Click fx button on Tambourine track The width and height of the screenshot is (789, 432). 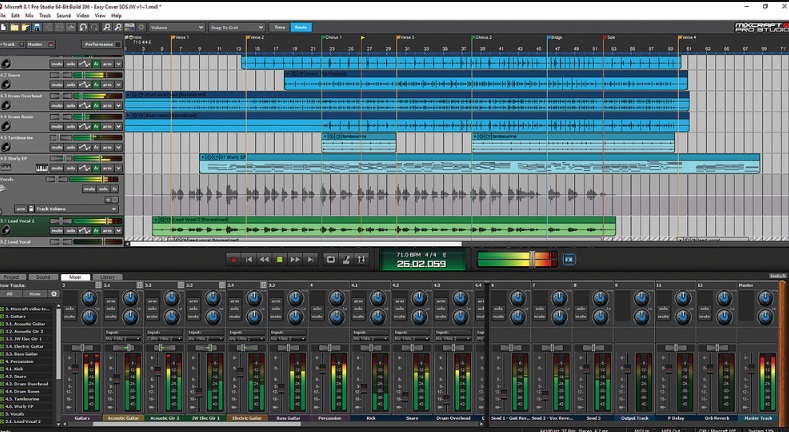96,147
